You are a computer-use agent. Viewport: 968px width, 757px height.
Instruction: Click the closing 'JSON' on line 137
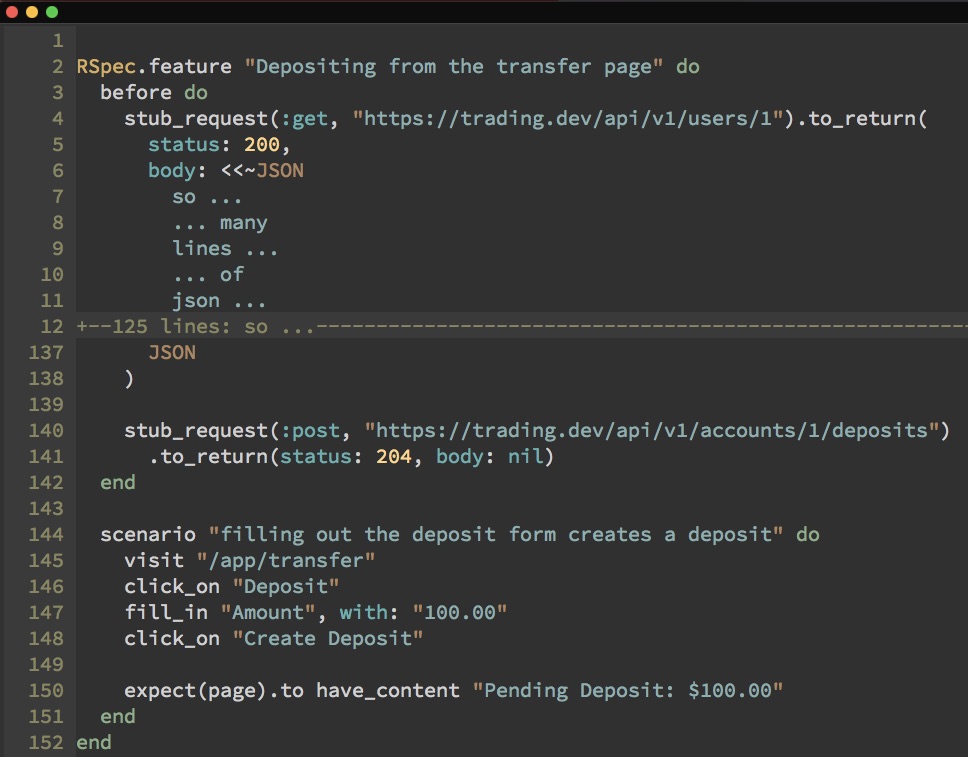click(172, 353)
